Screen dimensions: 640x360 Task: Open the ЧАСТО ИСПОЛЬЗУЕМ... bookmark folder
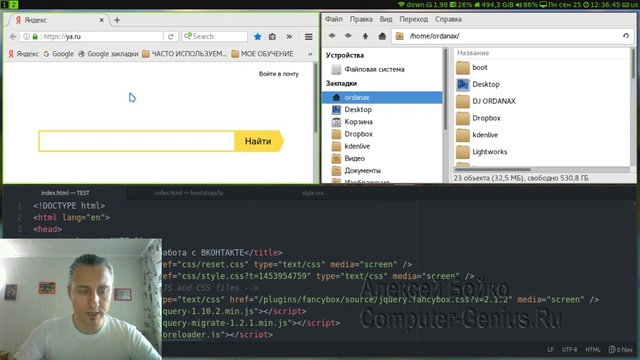click(x=184, y=54)
